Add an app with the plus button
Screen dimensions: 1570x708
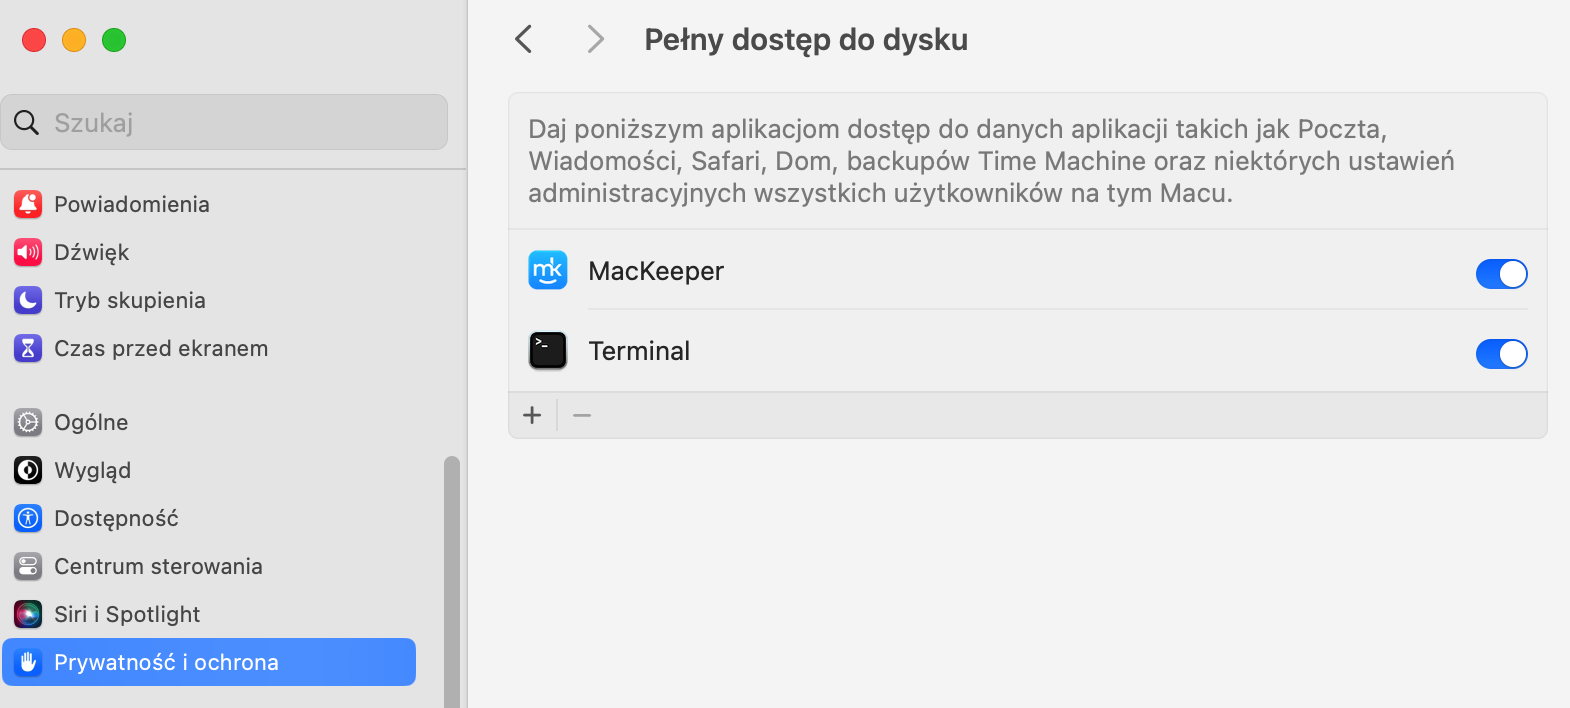[532, 415]
